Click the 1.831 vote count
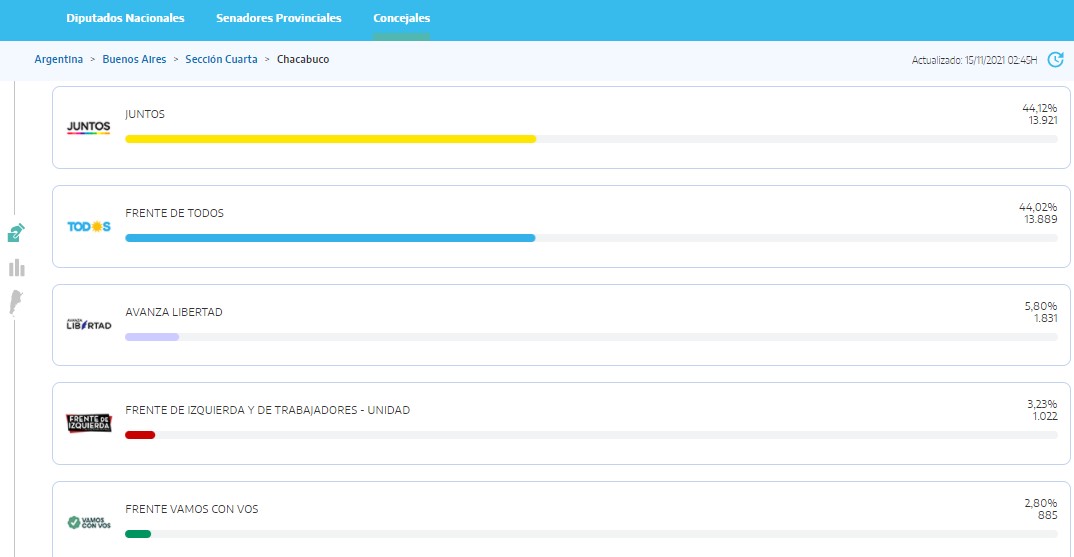Image resolution: width=1074 pixels, height=557 pixels. pos(1045,318)
